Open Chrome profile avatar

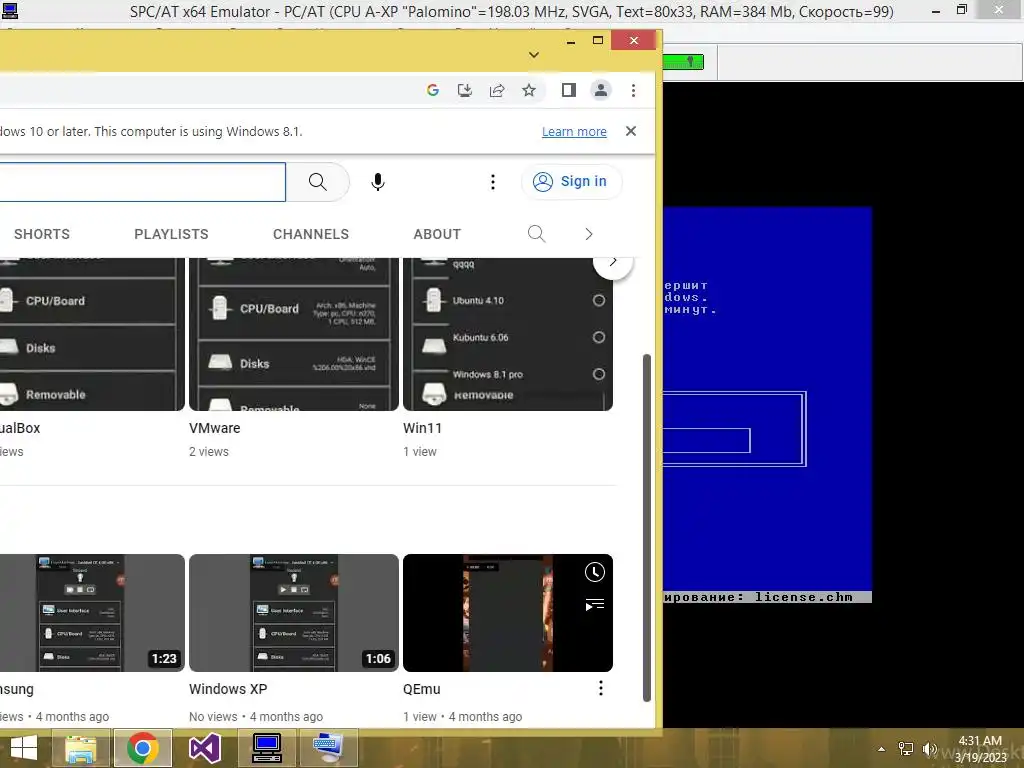tap(601, 90)
